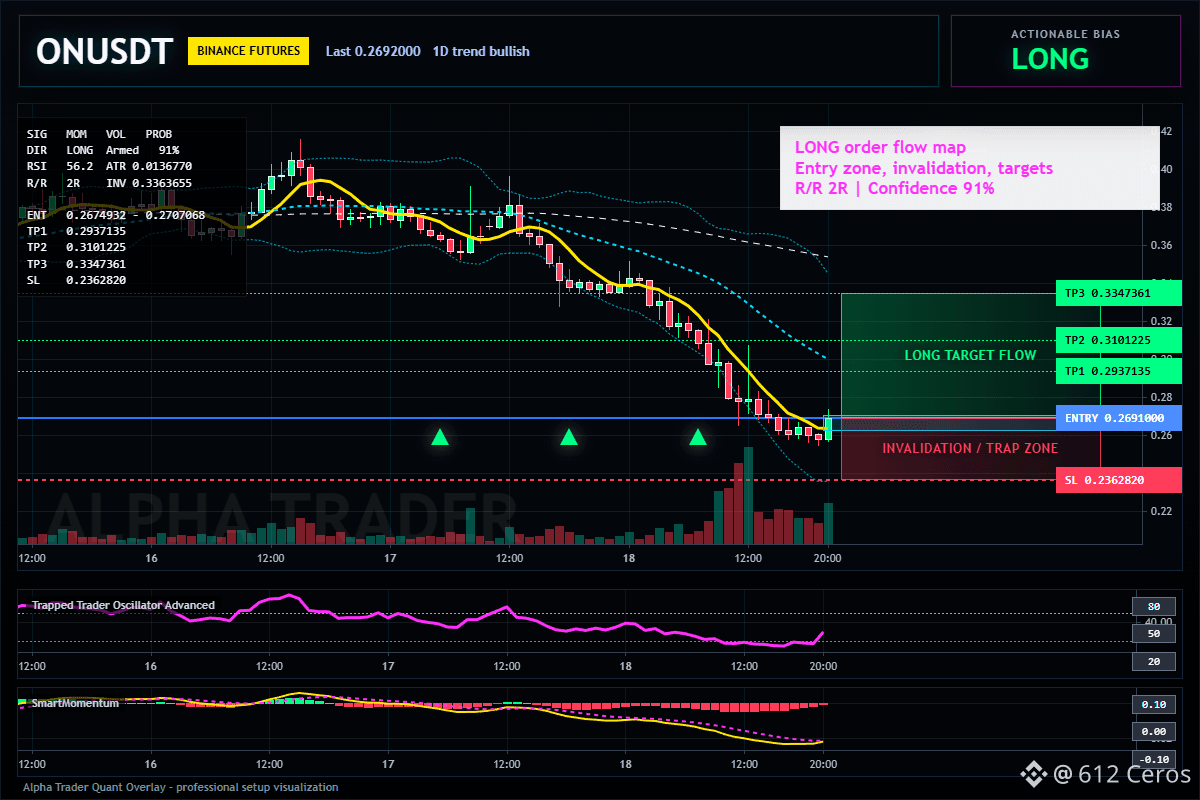Click the 16 date label on main chart axis
This screenshot has height=800, width=1200.
(150, 557)
